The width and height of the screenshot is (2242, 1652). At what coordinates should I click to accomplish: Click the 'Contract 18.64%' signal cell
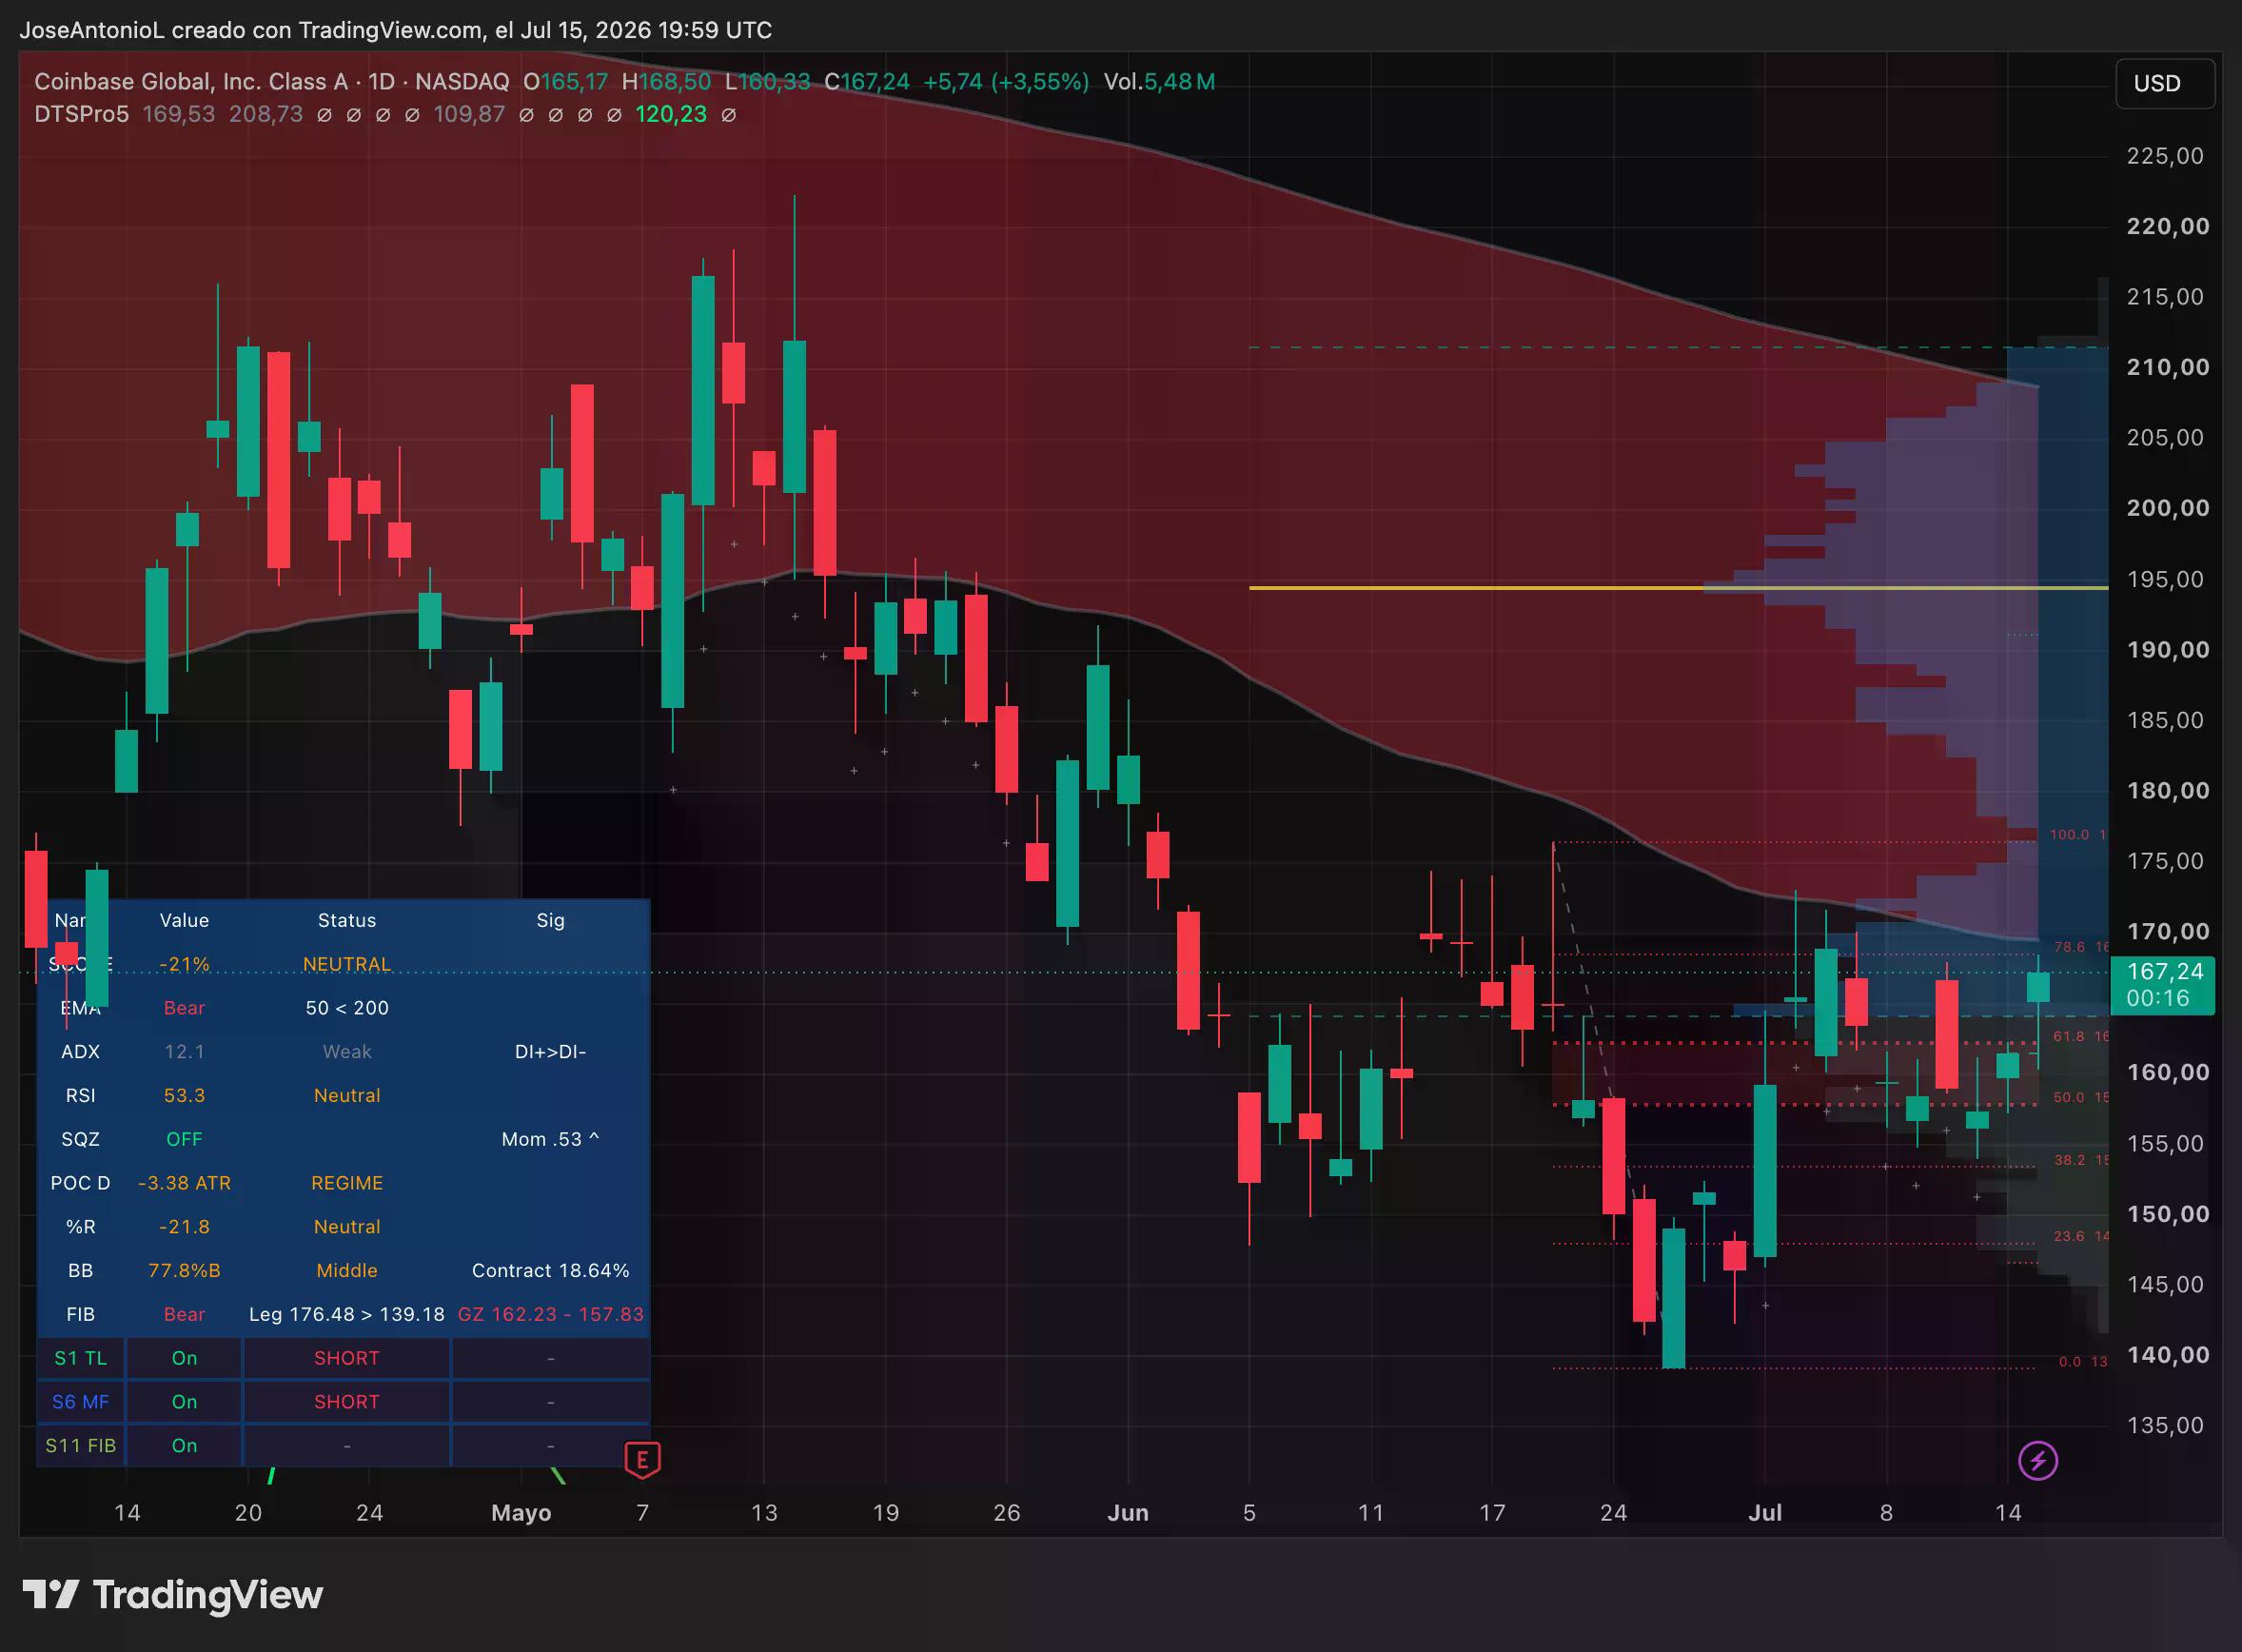551,1271
